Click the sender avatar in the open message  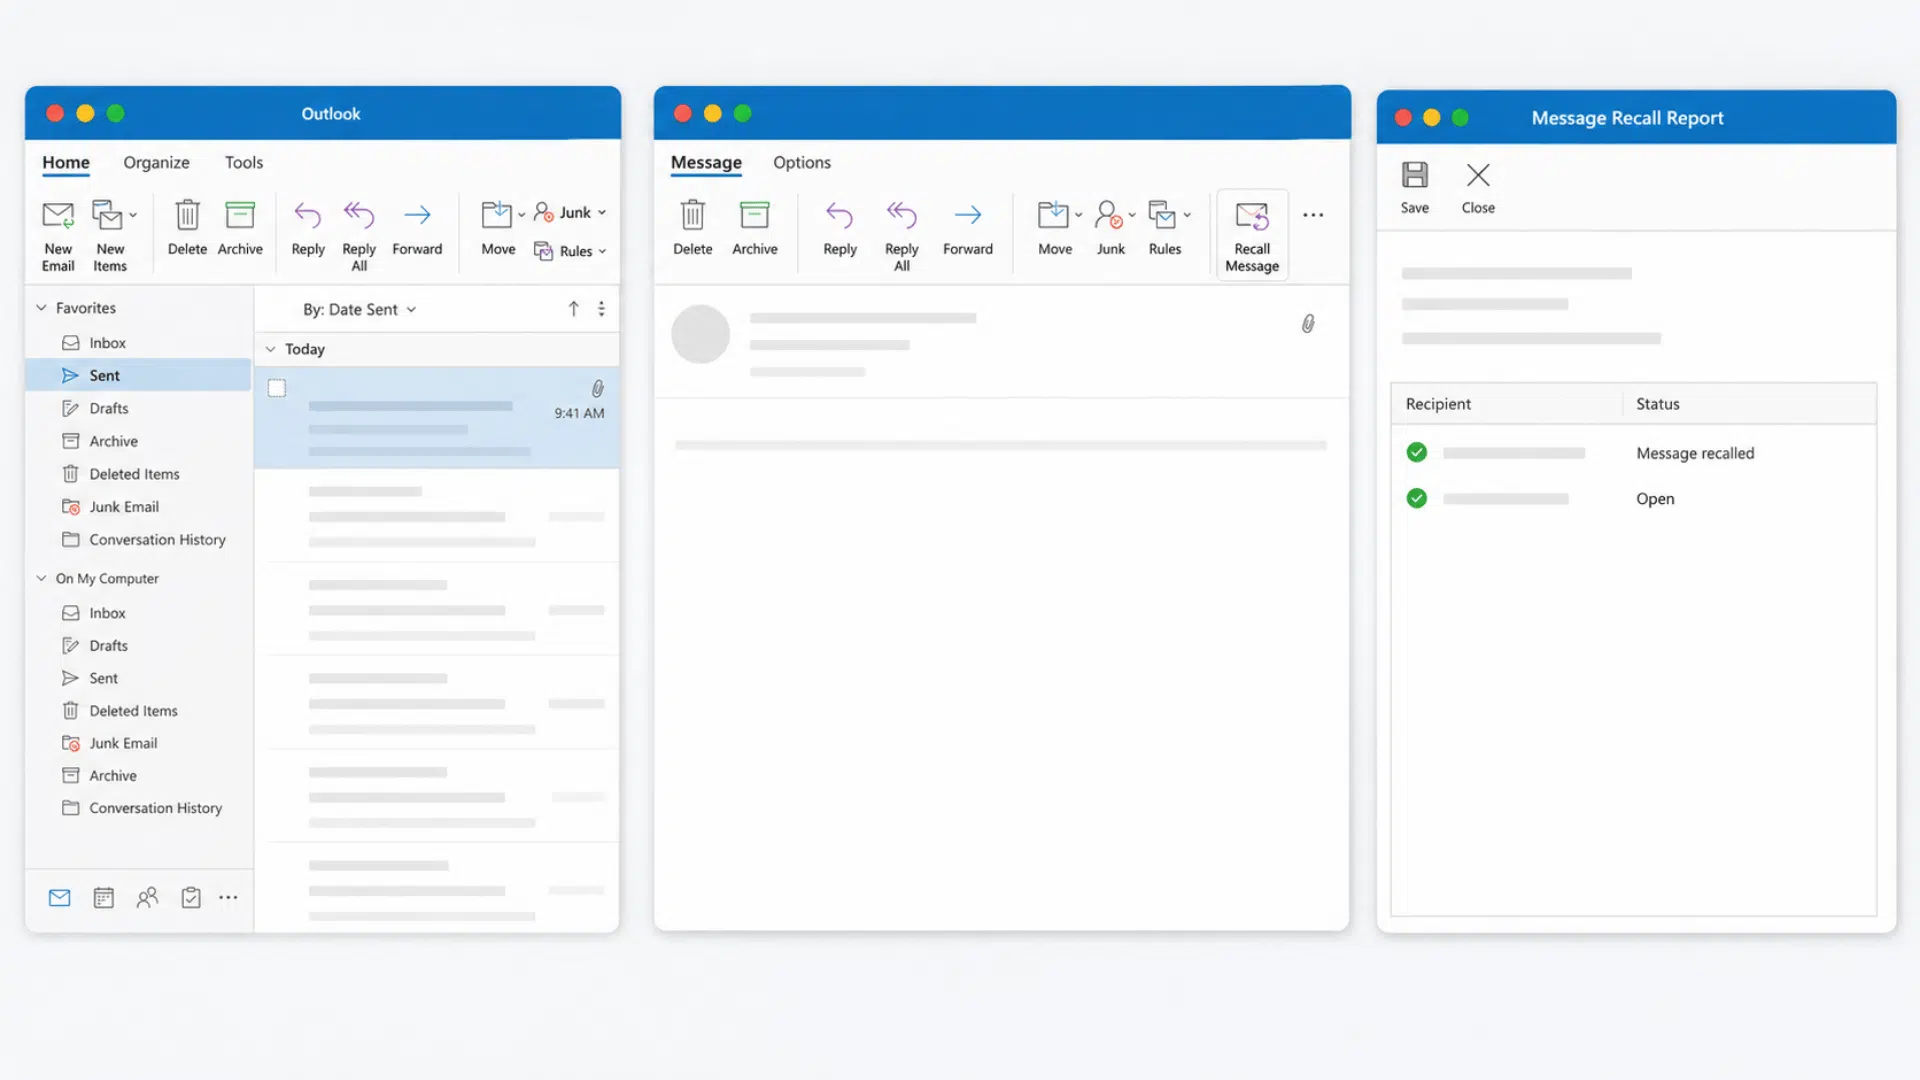click(700, 334)
